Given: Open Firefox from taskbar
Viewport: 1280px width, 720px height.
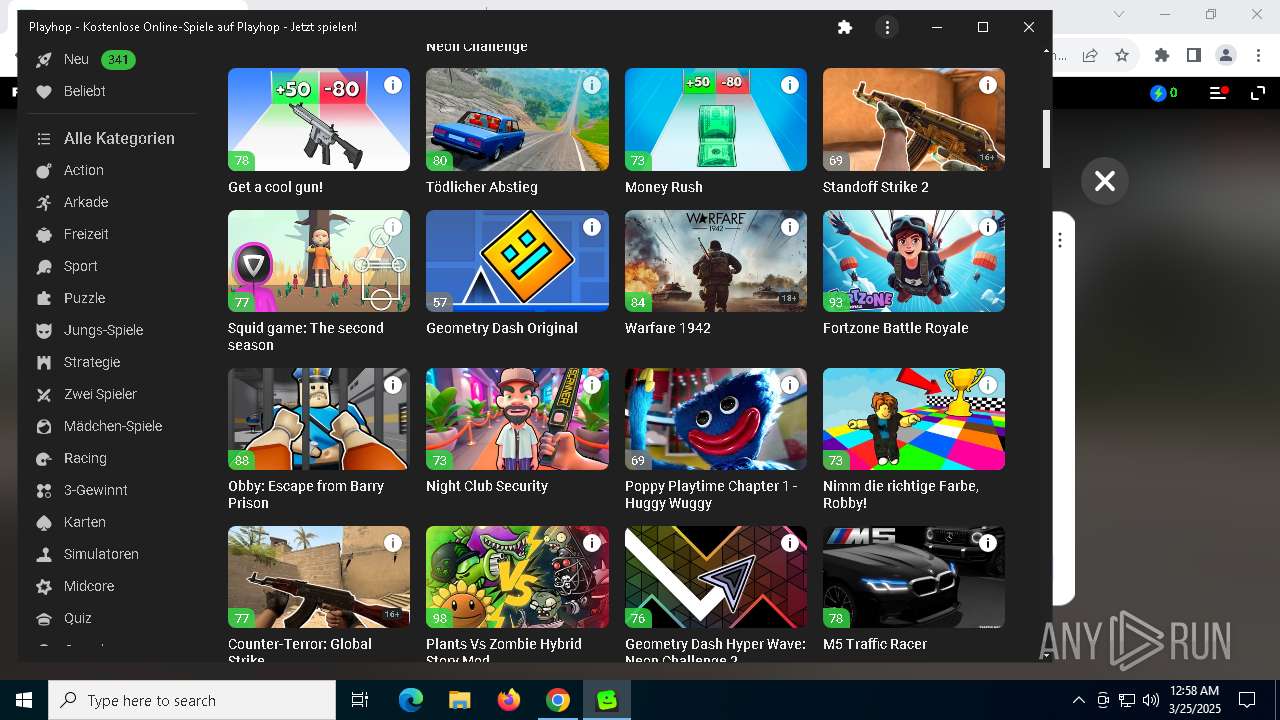Looking at the screenshot, I should pyautogui.click(x=509, y=700).
